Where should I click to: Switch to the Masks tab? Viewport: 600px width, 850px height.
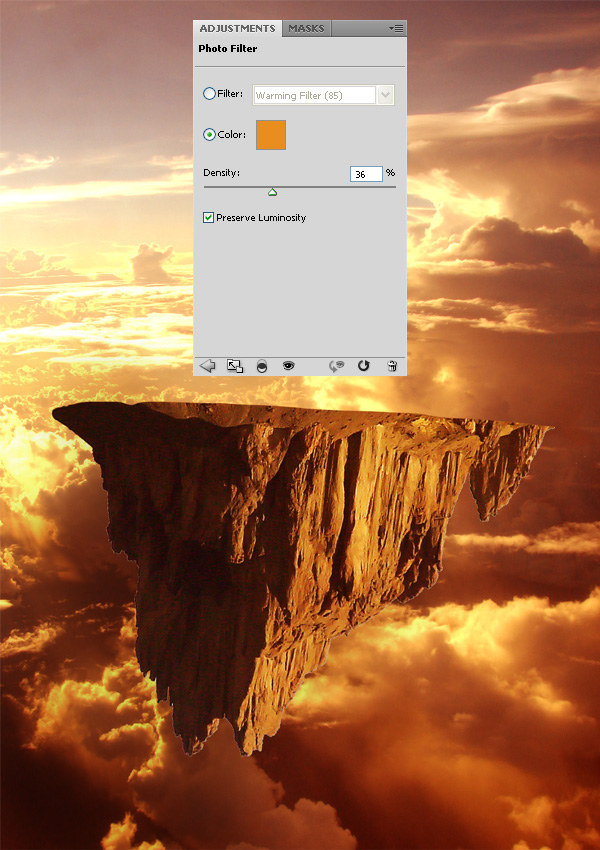306,29
